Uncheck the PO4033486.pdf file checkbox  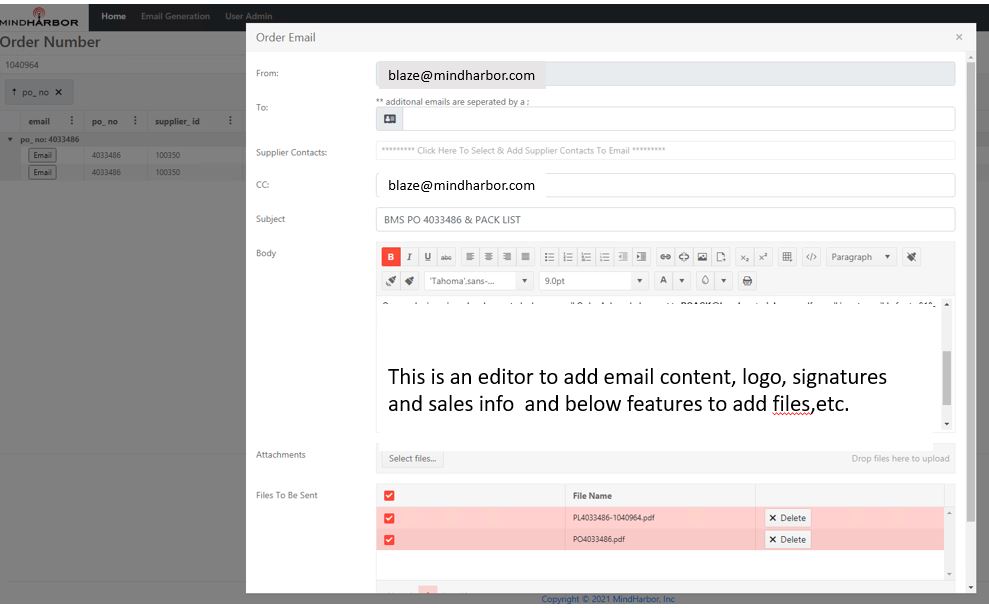click(389, 540)
